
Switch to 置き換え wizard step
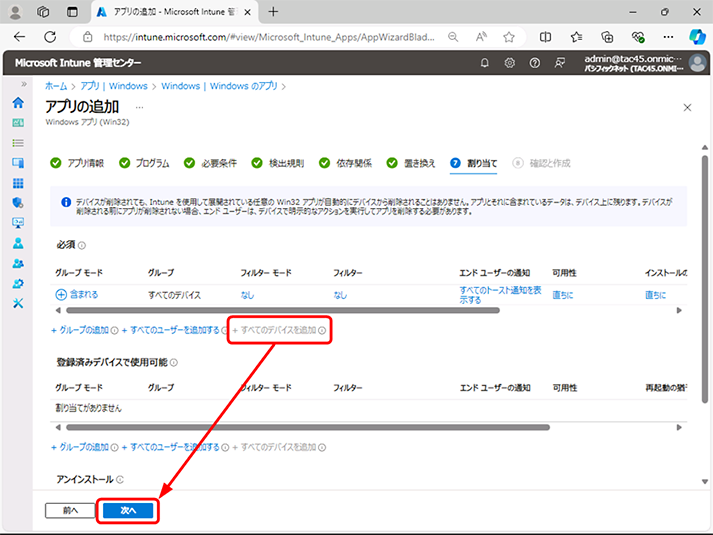(x=411, y=163)
